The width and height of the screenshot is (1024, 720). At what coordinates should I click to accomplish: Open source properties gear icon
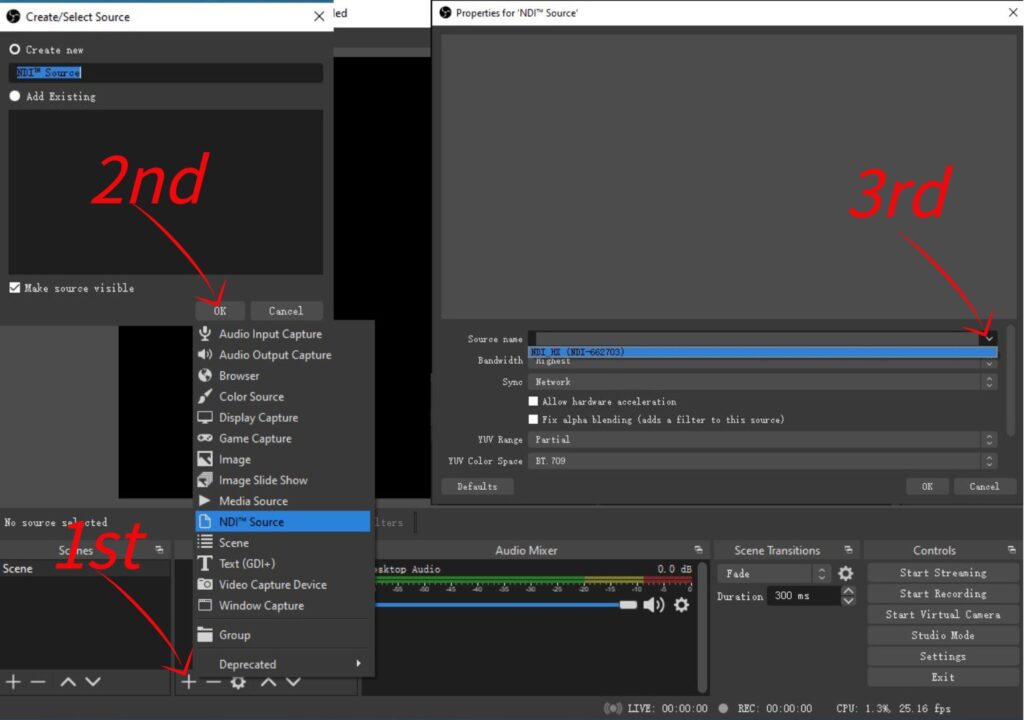[x=238, y=682]
